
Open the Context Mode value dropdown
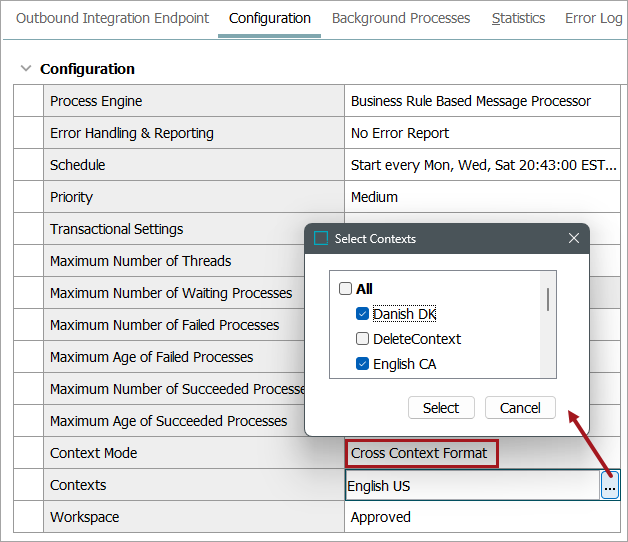click(x=420, y=453)
